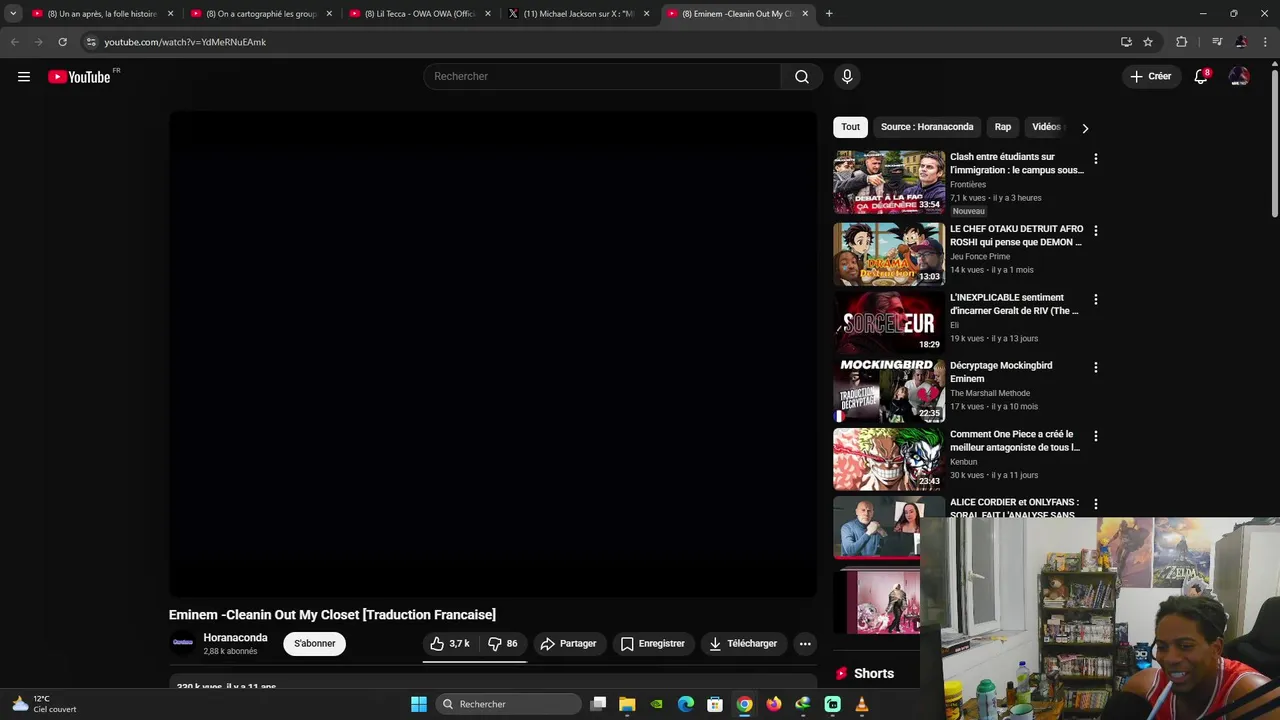Viewport: 1280px width, 720px height.
Task: Select the 'Tout' filter chip
Action: click(851, 127)
